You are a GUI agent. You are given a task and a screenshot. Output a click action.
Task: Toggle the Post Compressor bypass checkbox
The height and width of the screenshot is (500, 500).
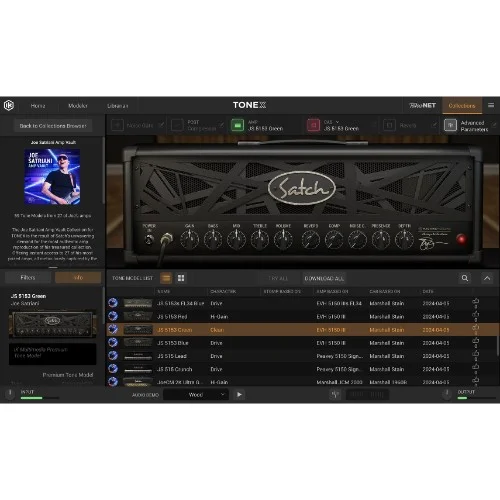point(221,125)
